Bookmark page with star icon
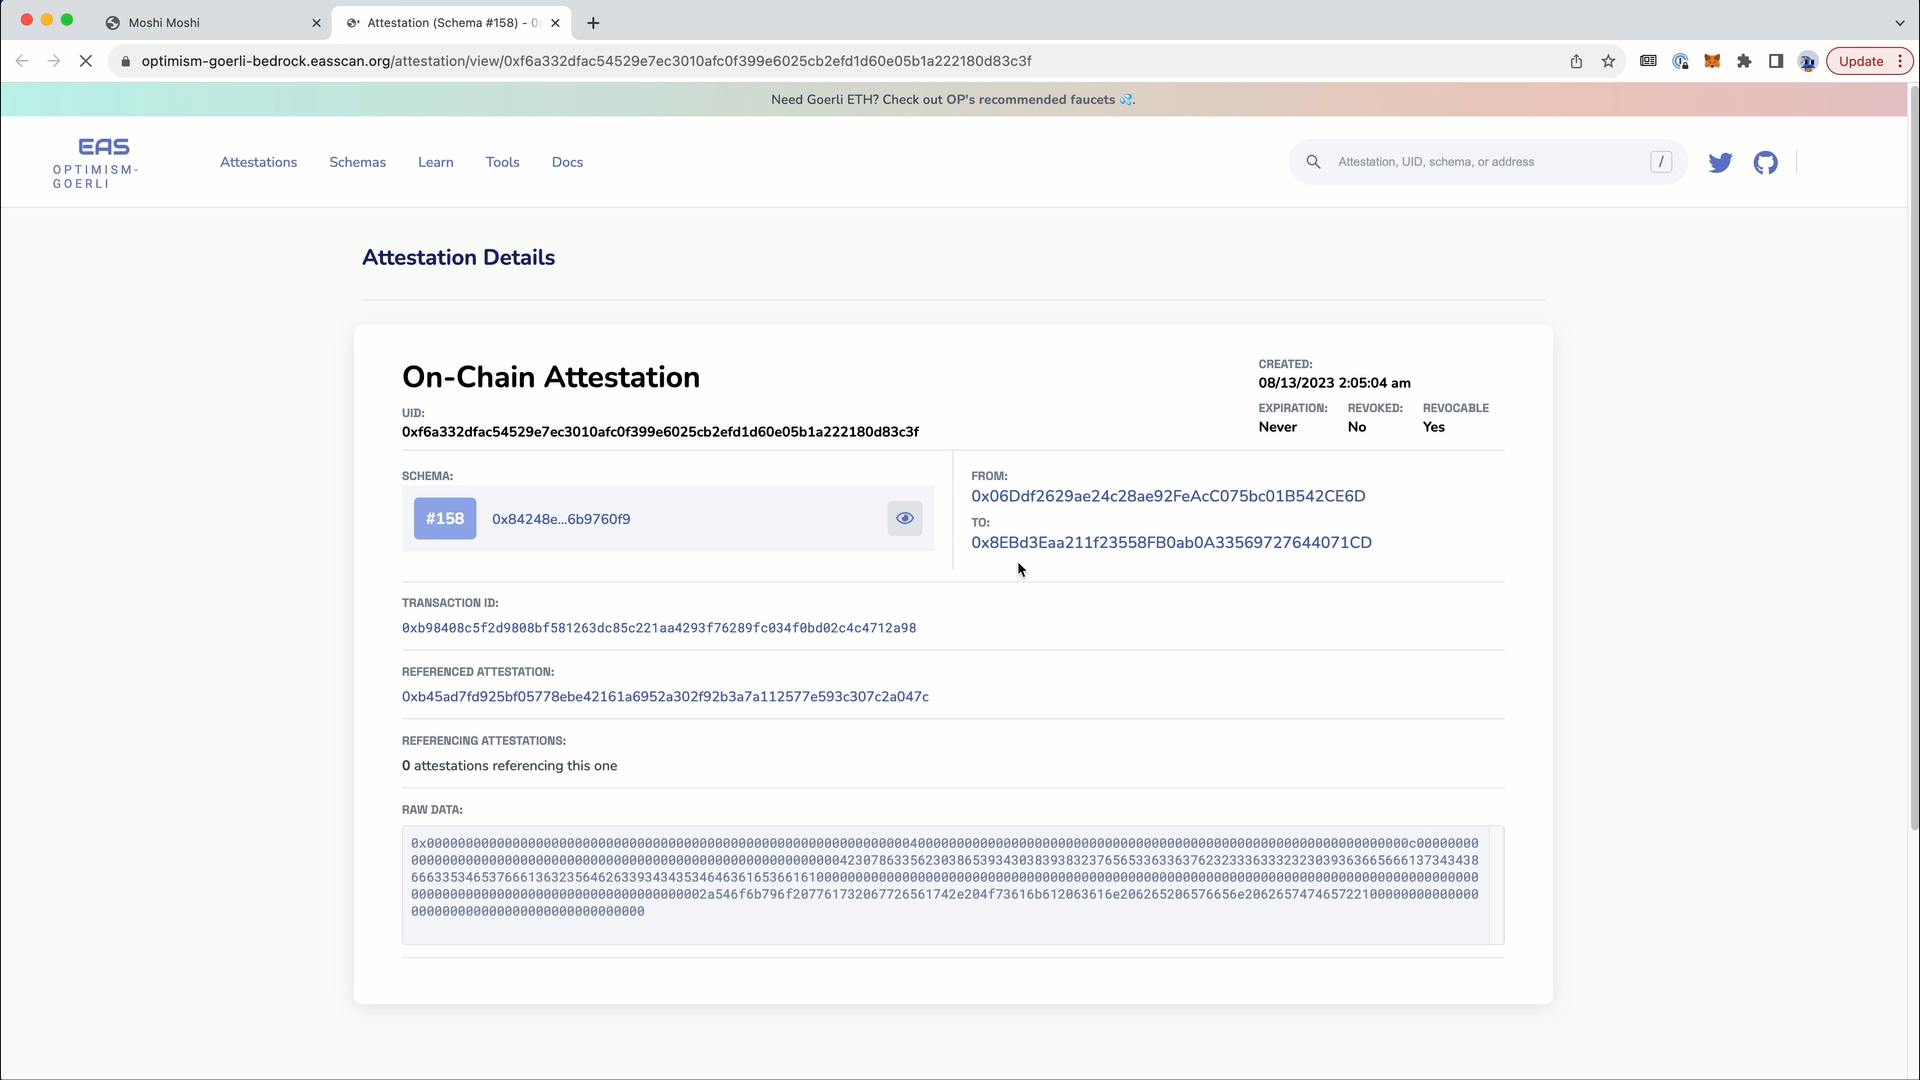The image size is (1920, 1080). click(x=1608, y=61)
